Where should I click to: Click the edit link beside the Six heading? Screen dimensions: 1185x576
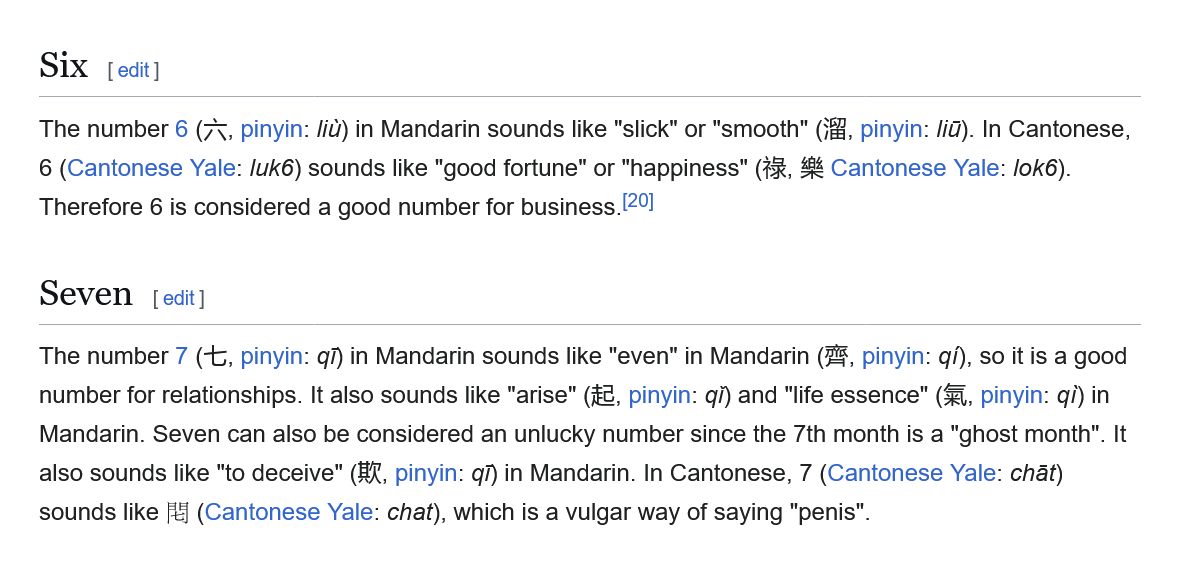click(x=133, y=70)
